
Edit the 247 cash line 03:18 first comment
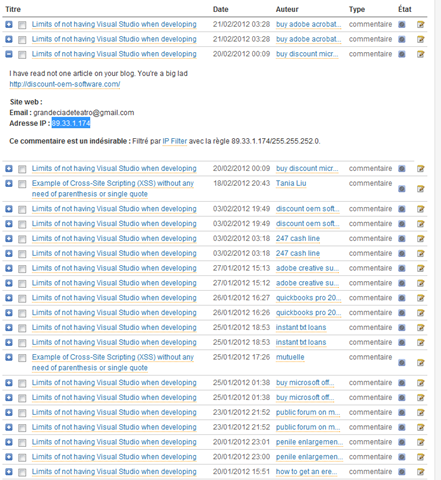421,239
